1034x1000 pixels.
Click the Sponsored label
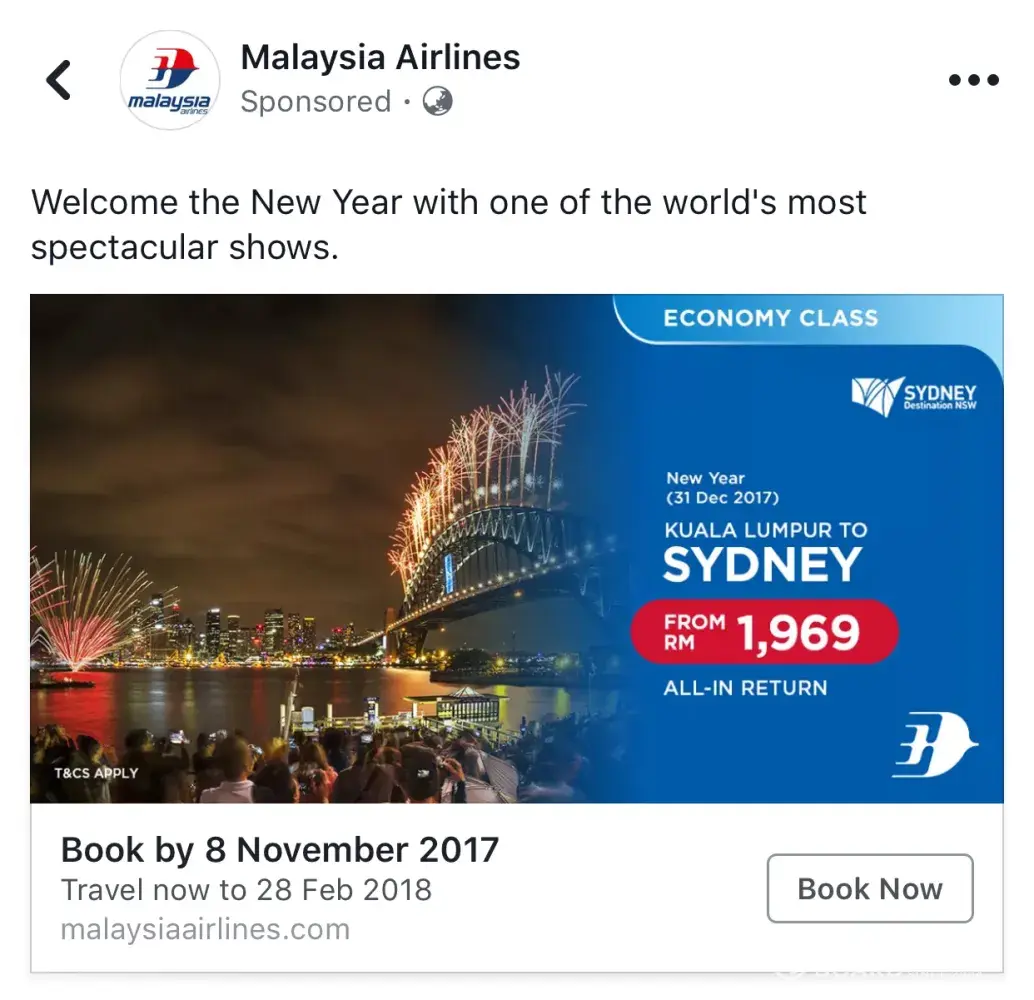pyautogui.click(x=316, y=102)
